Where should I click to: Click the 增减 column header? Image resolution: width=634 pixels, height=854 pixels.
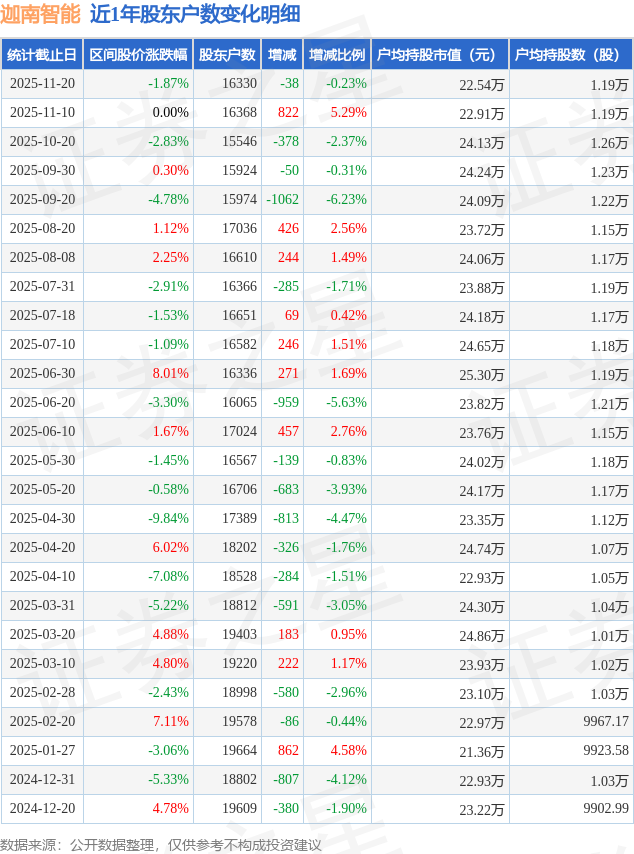(x=283, y=55)
